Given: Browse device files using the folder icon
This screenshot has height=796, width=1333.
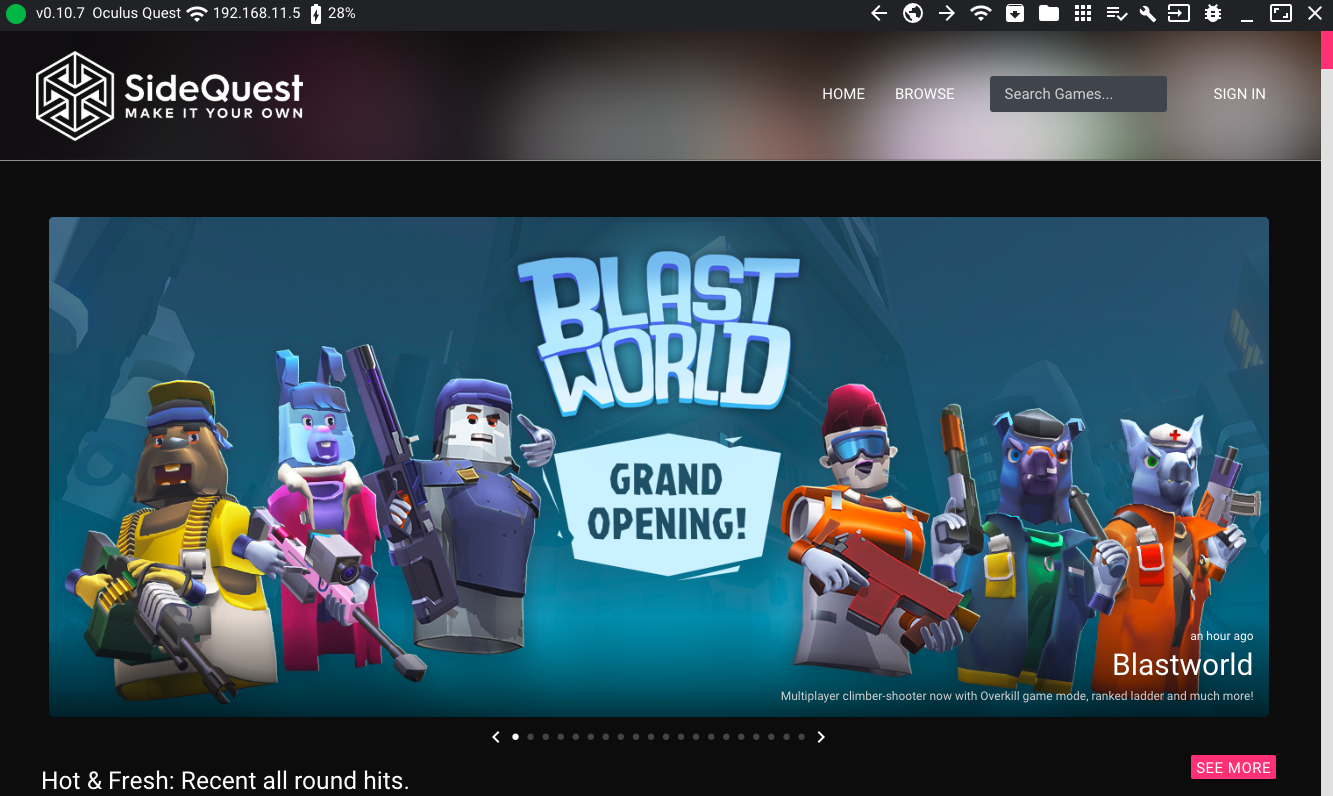Looking at the screenshot, I should 1048,13.
